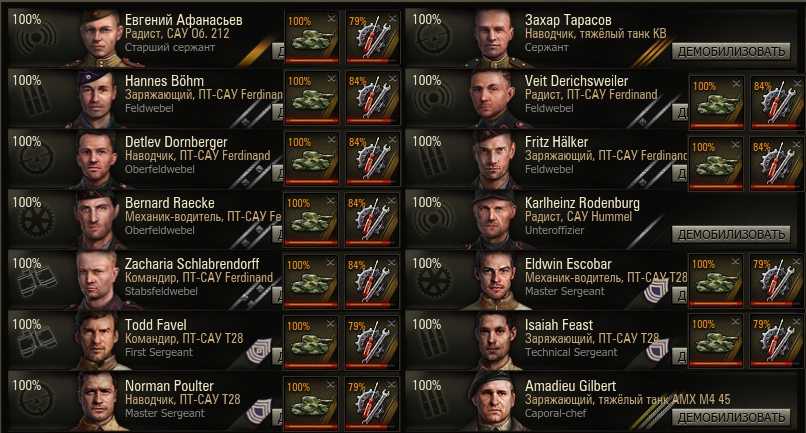Click Bernard Raecke's camouflage skill icon

tap(312, 221)
